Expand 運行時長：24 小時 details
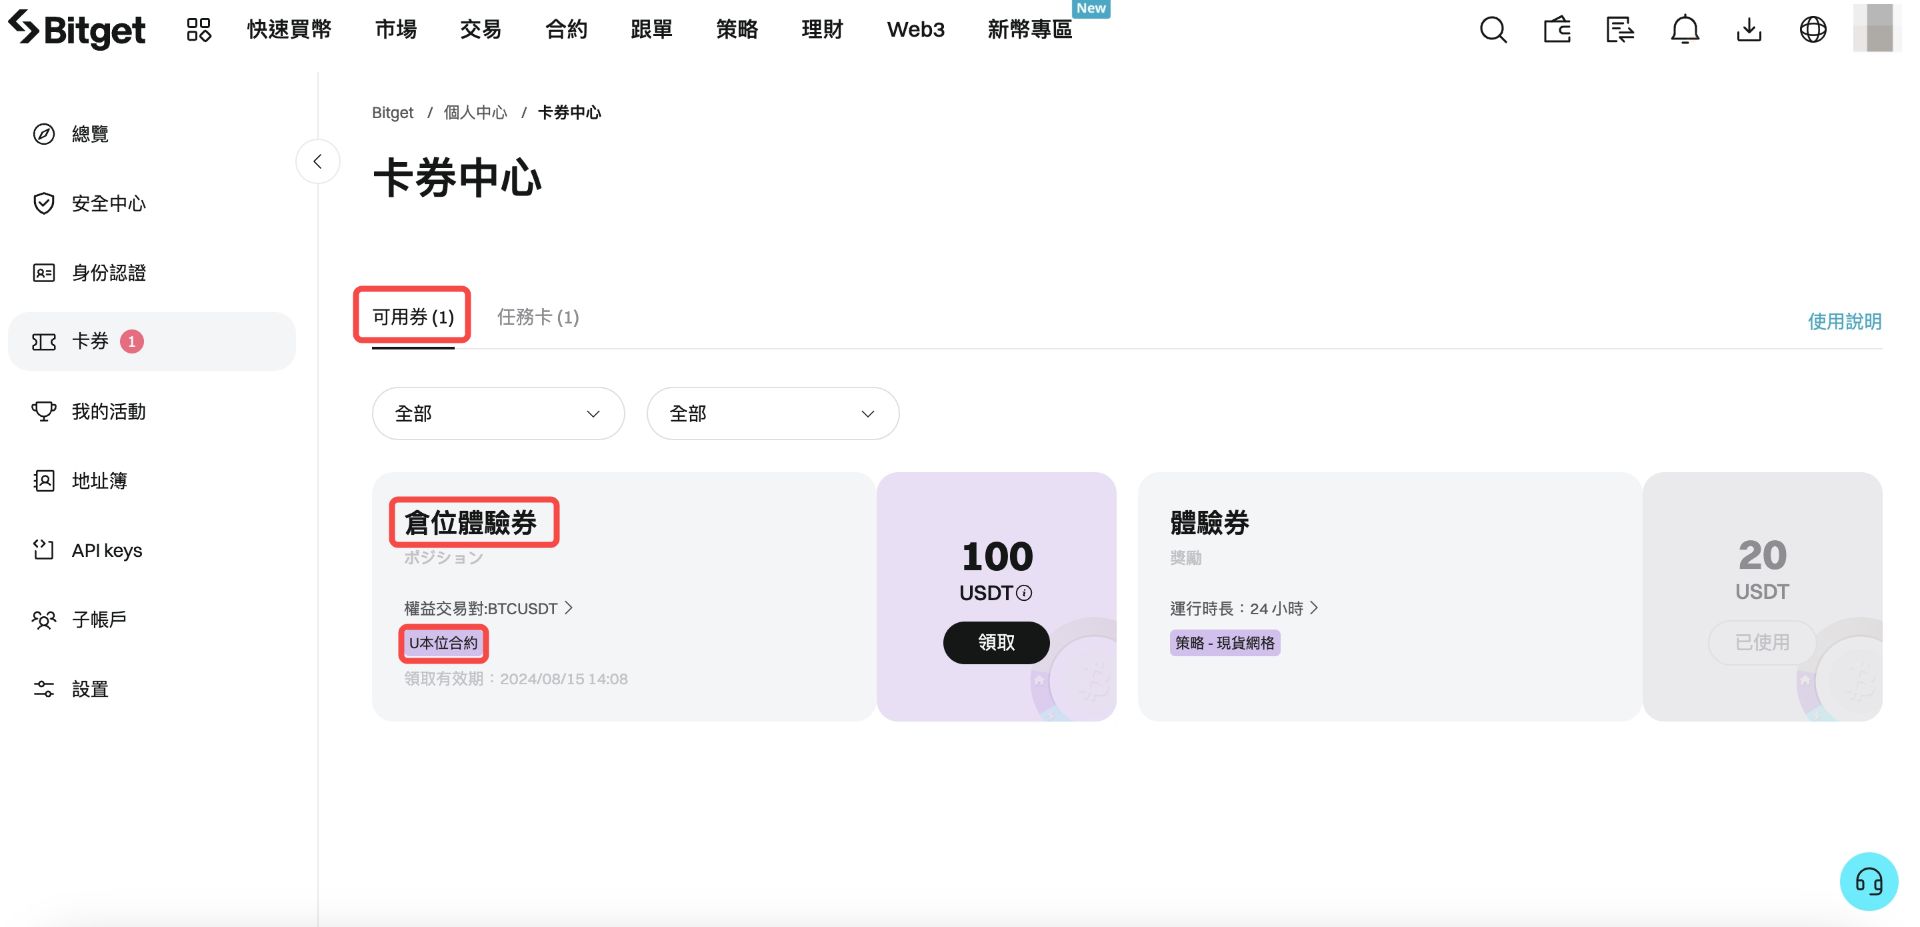The width and height of the screenshot is (1920, 927). [x=1244, y=608]
